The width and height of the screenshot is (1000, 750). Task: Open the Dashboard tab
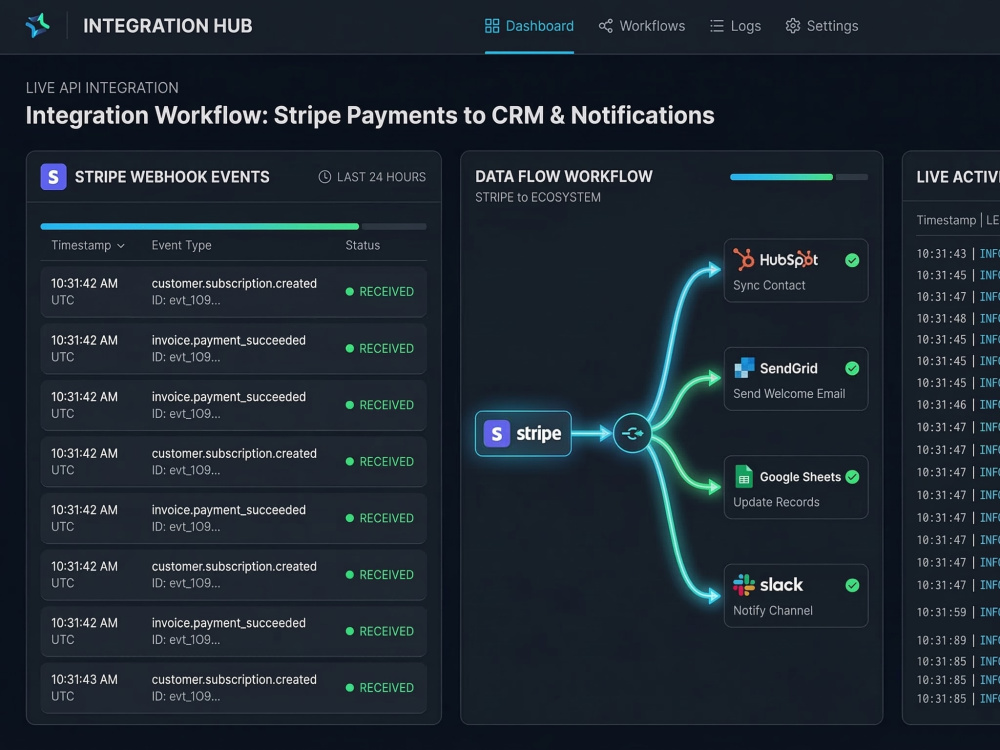[529, 26]
